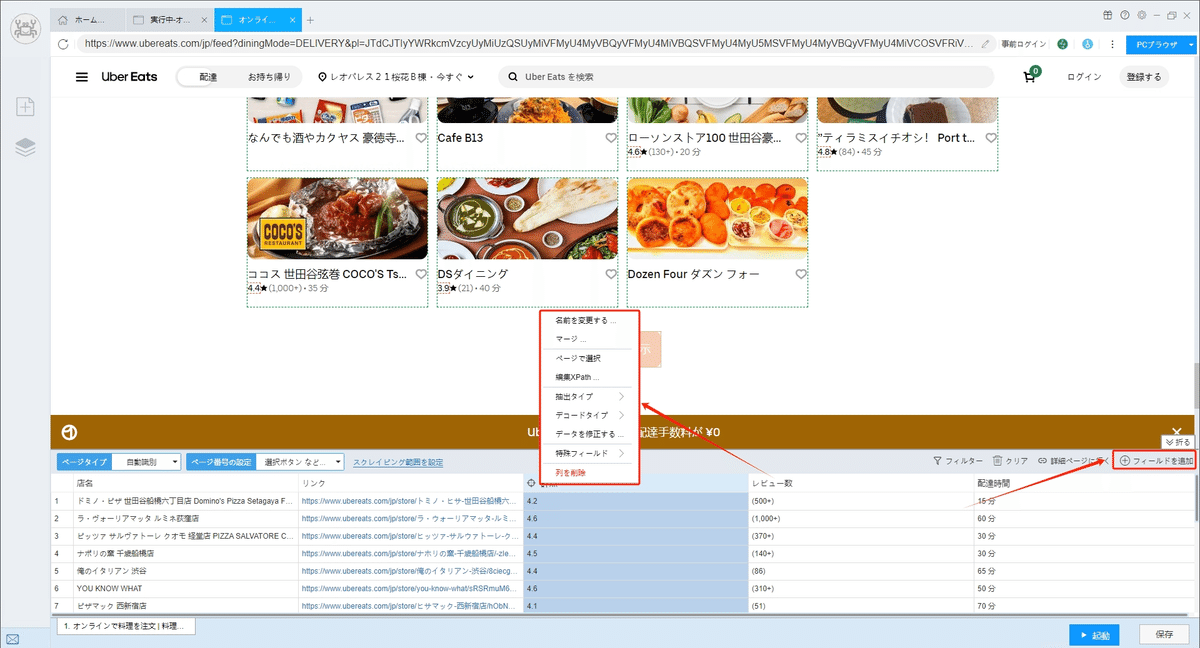Screen dimensions: 1200x648
Task: Choose マージ in context menu
Action: pos(589,339)
